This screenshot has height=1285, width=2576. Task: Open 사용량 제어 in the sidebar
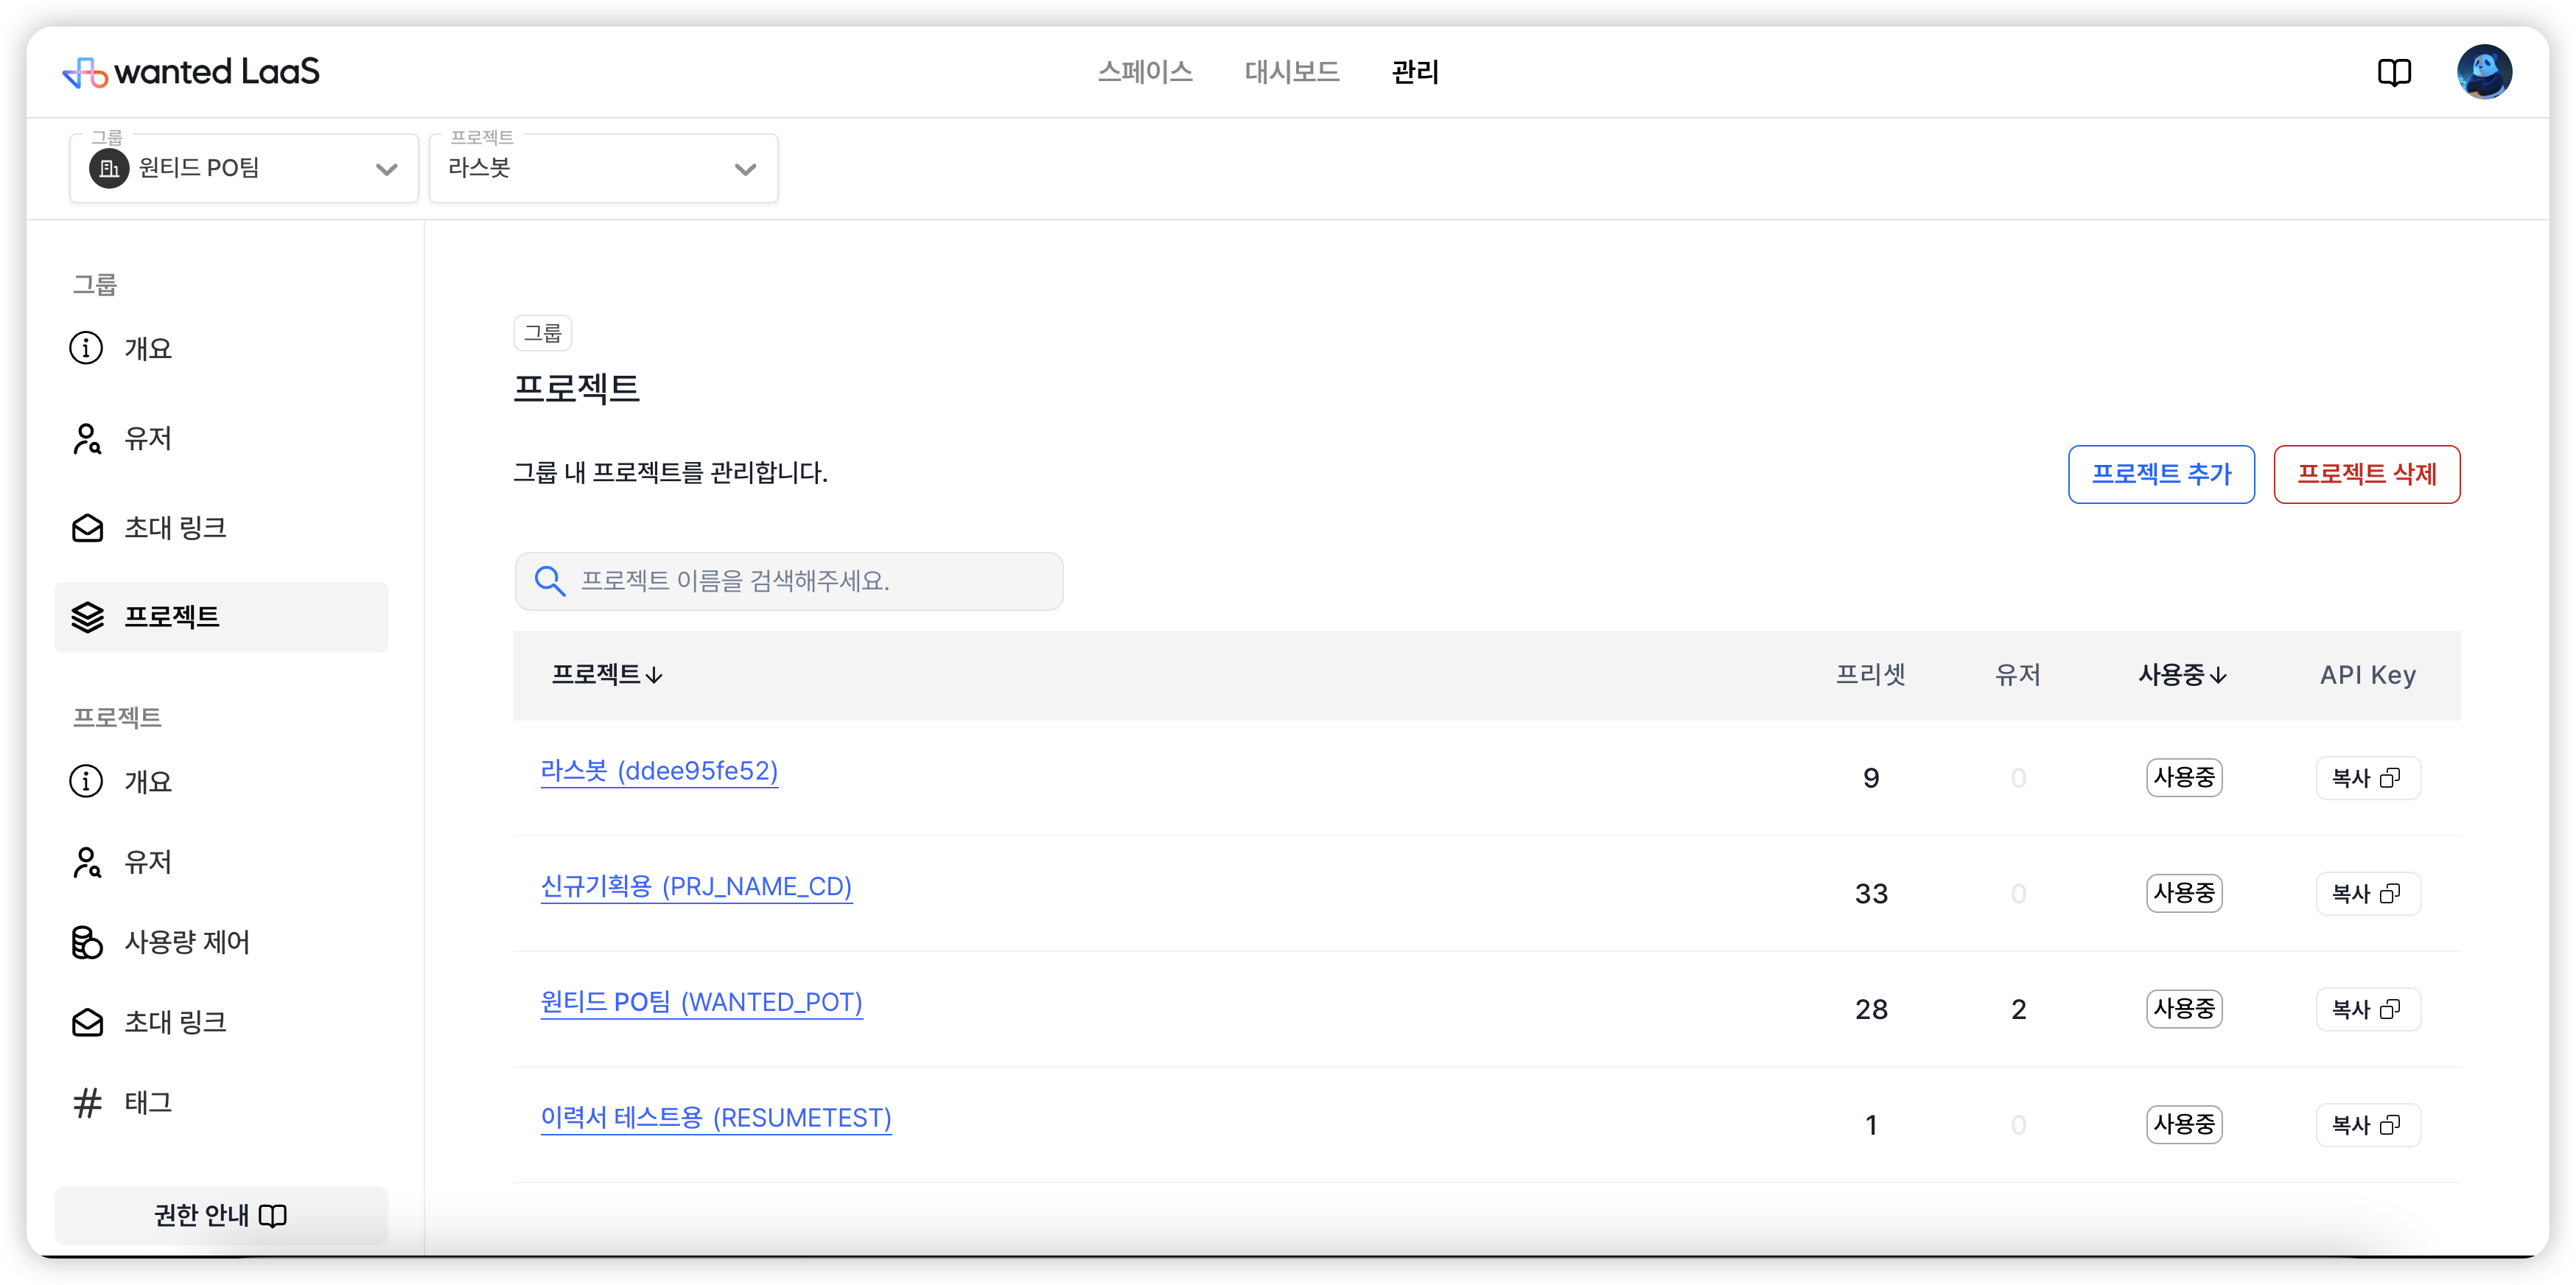coord(221,942)
